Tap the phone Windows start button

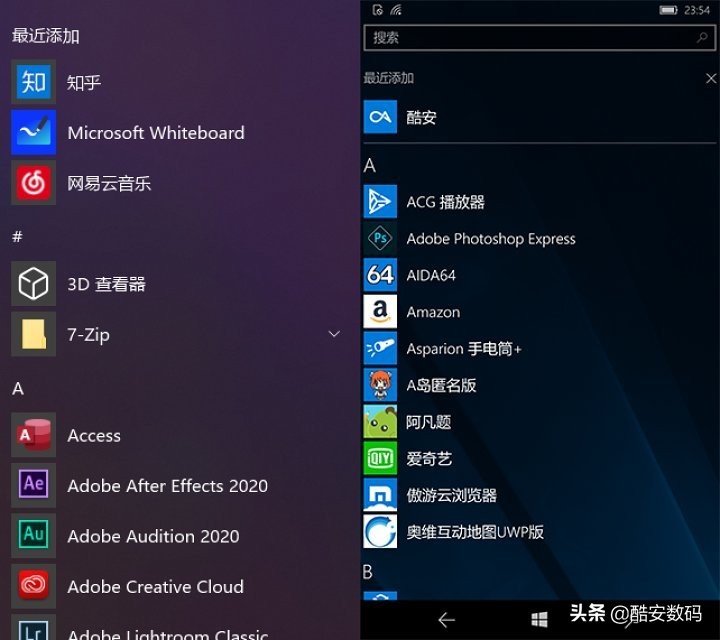(x=539, y=619)
